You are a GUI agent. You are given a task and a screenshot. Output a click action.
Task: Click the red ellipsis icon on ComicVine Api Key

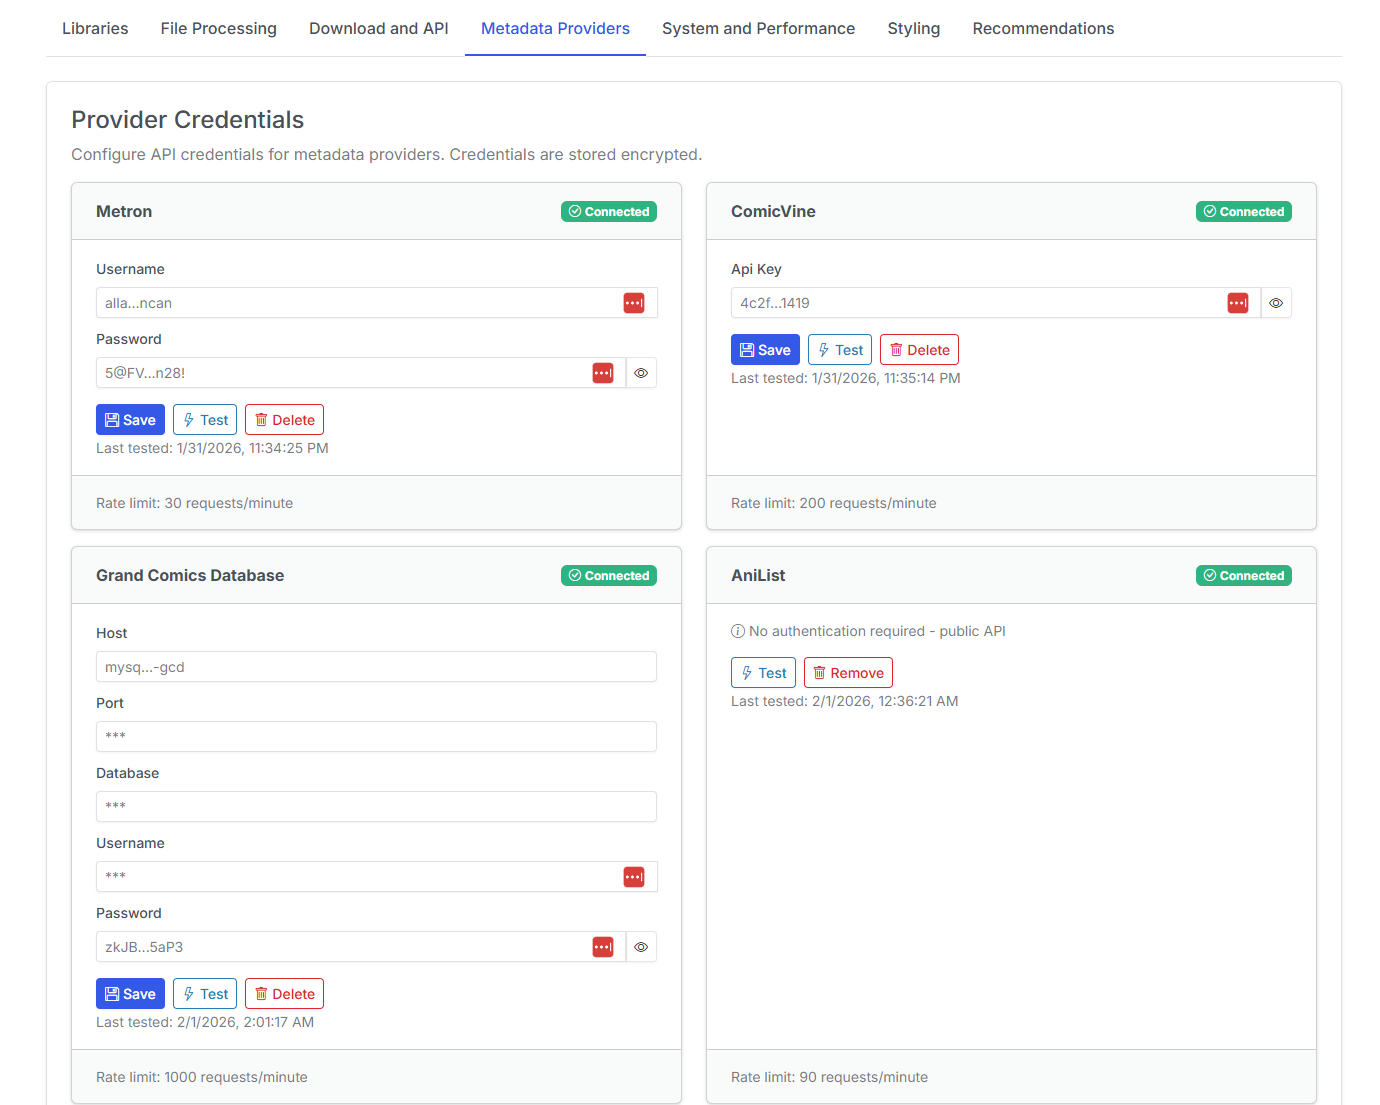[1238, 302]
